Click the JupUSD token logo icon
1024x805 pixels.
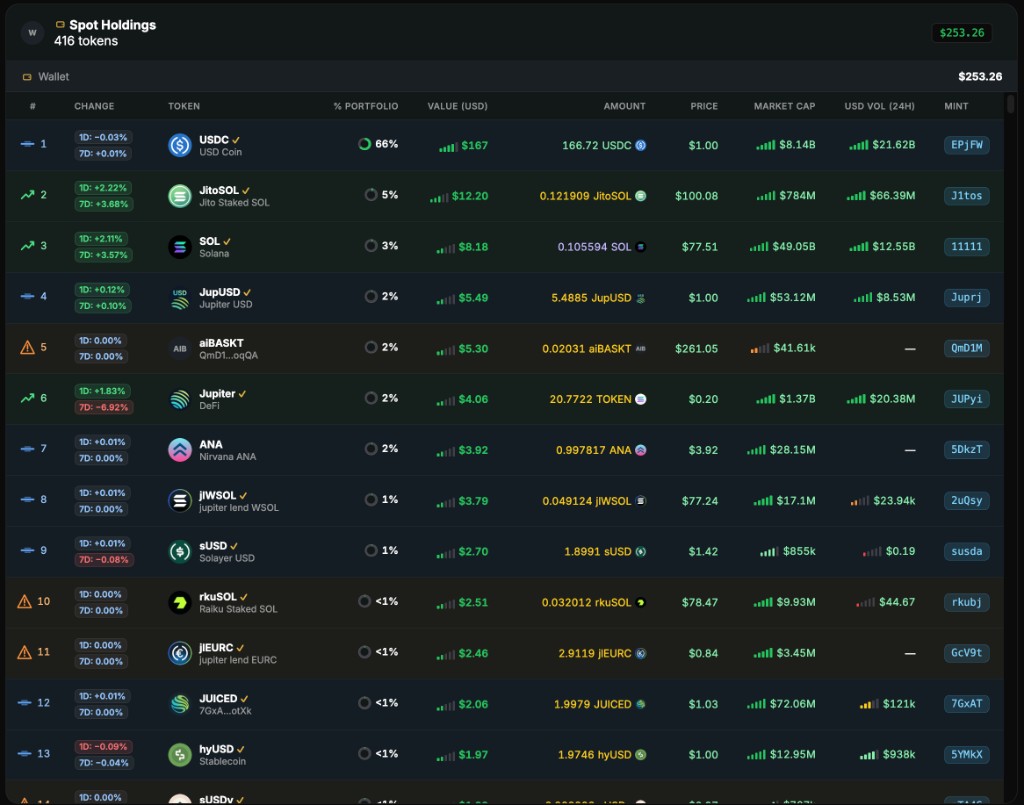(180, 298)
